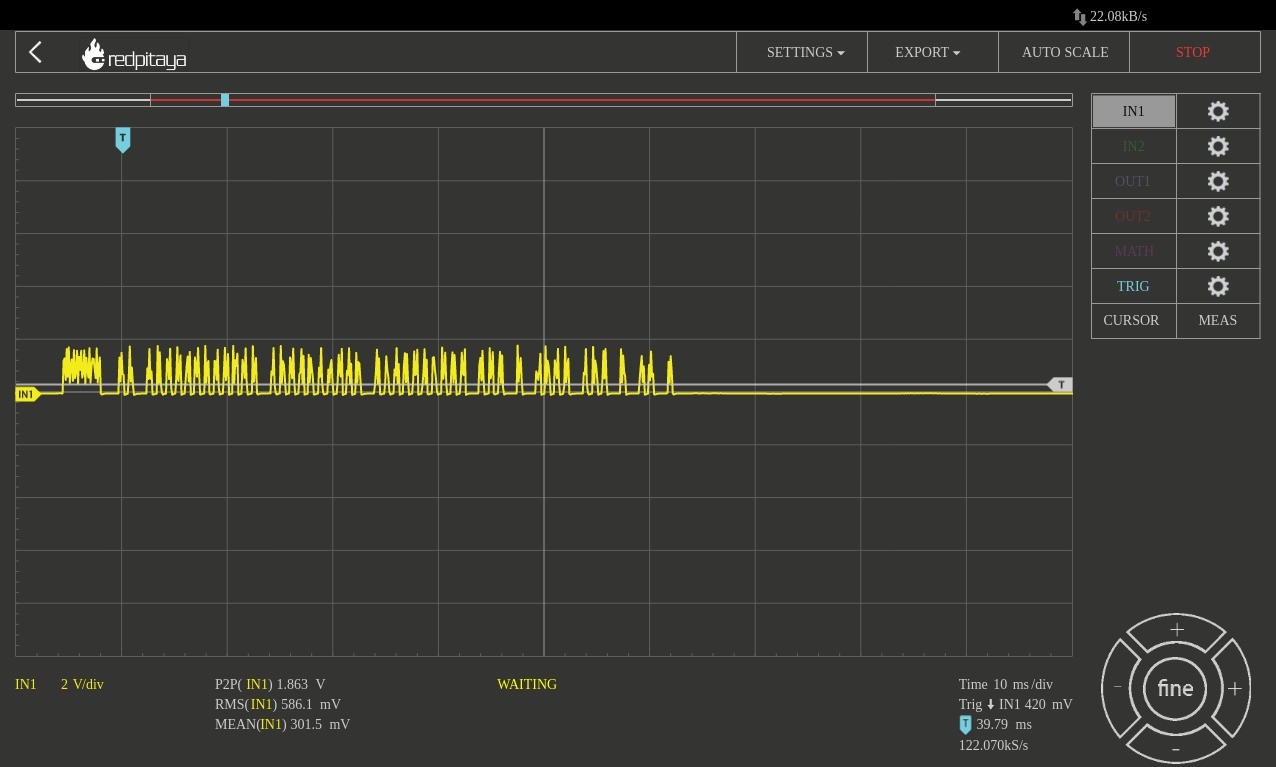
Task: Open the OUT2 channel gear settings
Action: point(1218,216)
